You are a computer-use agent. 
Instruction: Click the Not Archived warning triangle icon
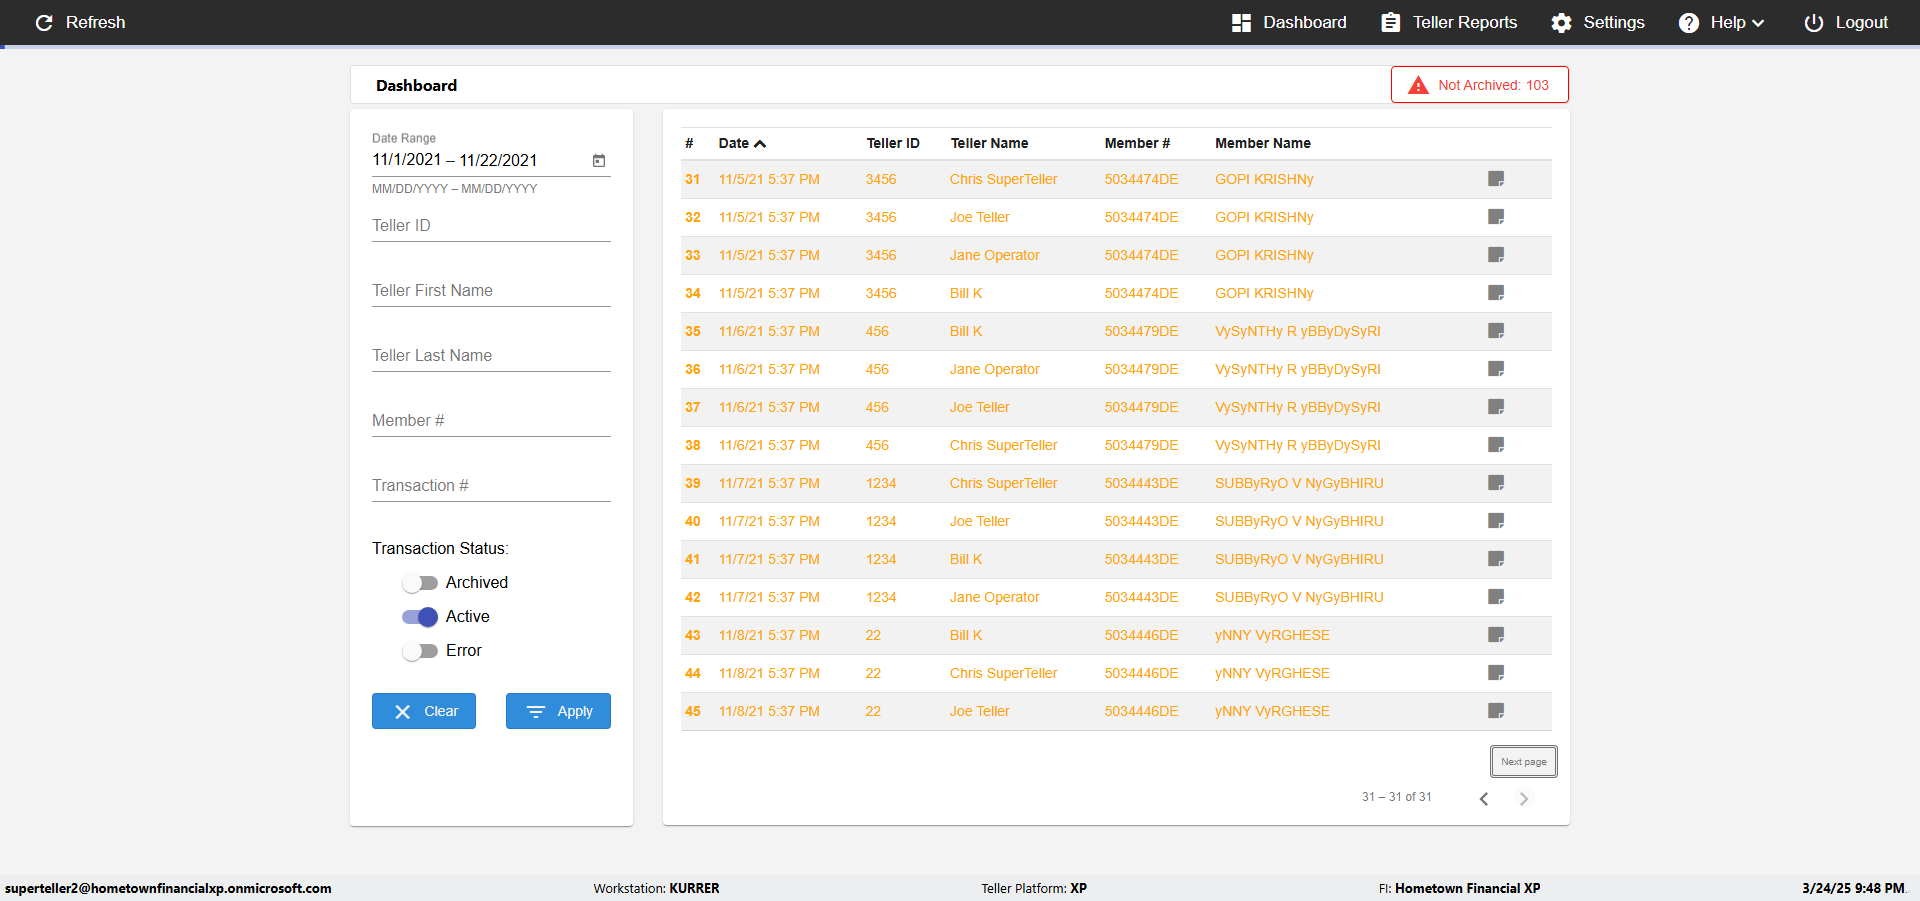click(x=1418, y=85)
